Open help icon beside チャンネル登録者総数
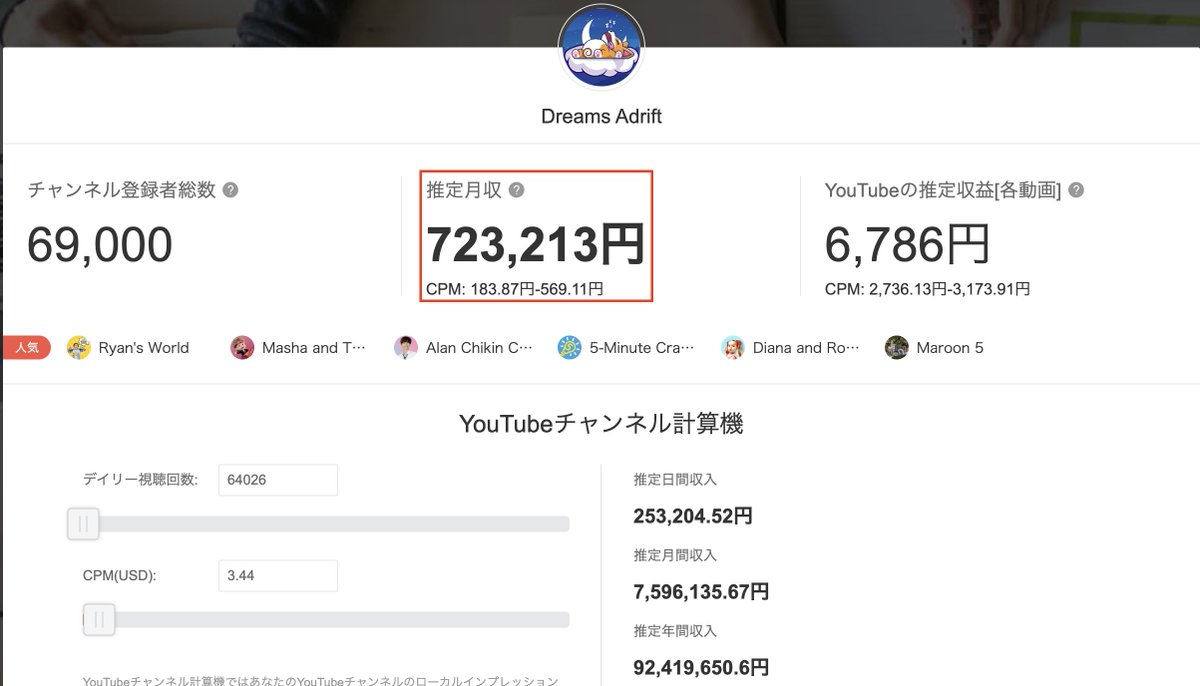This screenshot has height=686, width=1200. pyautogui.click(x=231, y=190)
